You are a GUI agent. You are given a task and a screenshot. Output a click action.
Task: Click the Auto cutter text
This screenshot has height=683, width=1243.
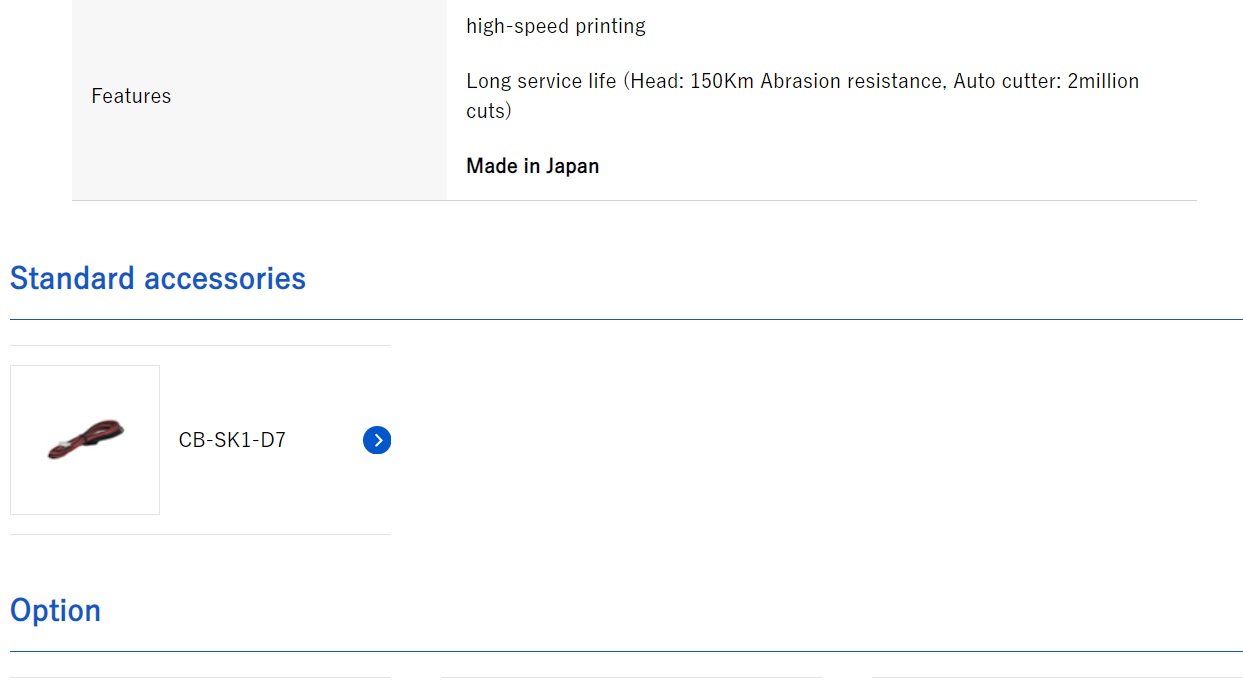pyautogui.click(x=1007, y=81)
